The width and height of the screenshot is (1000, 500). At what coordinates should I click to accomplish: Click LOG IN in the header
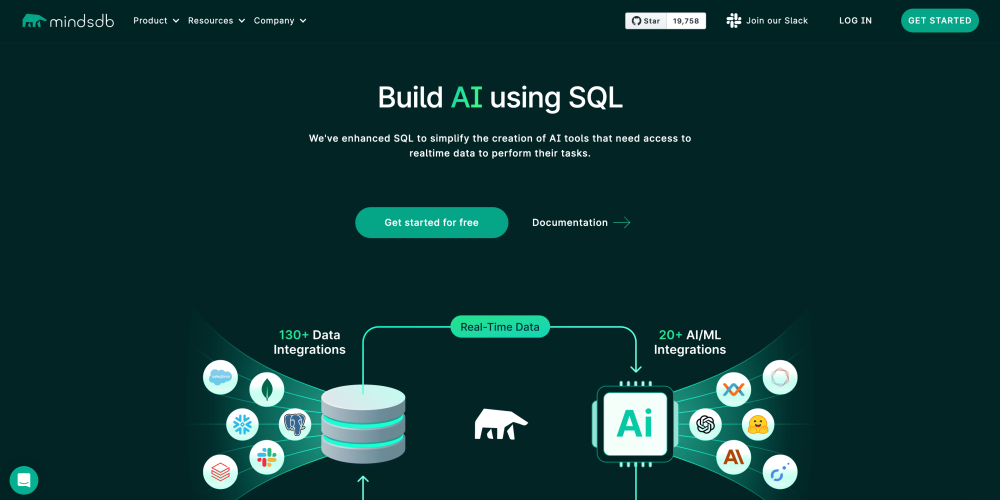[x=855, y=20]
